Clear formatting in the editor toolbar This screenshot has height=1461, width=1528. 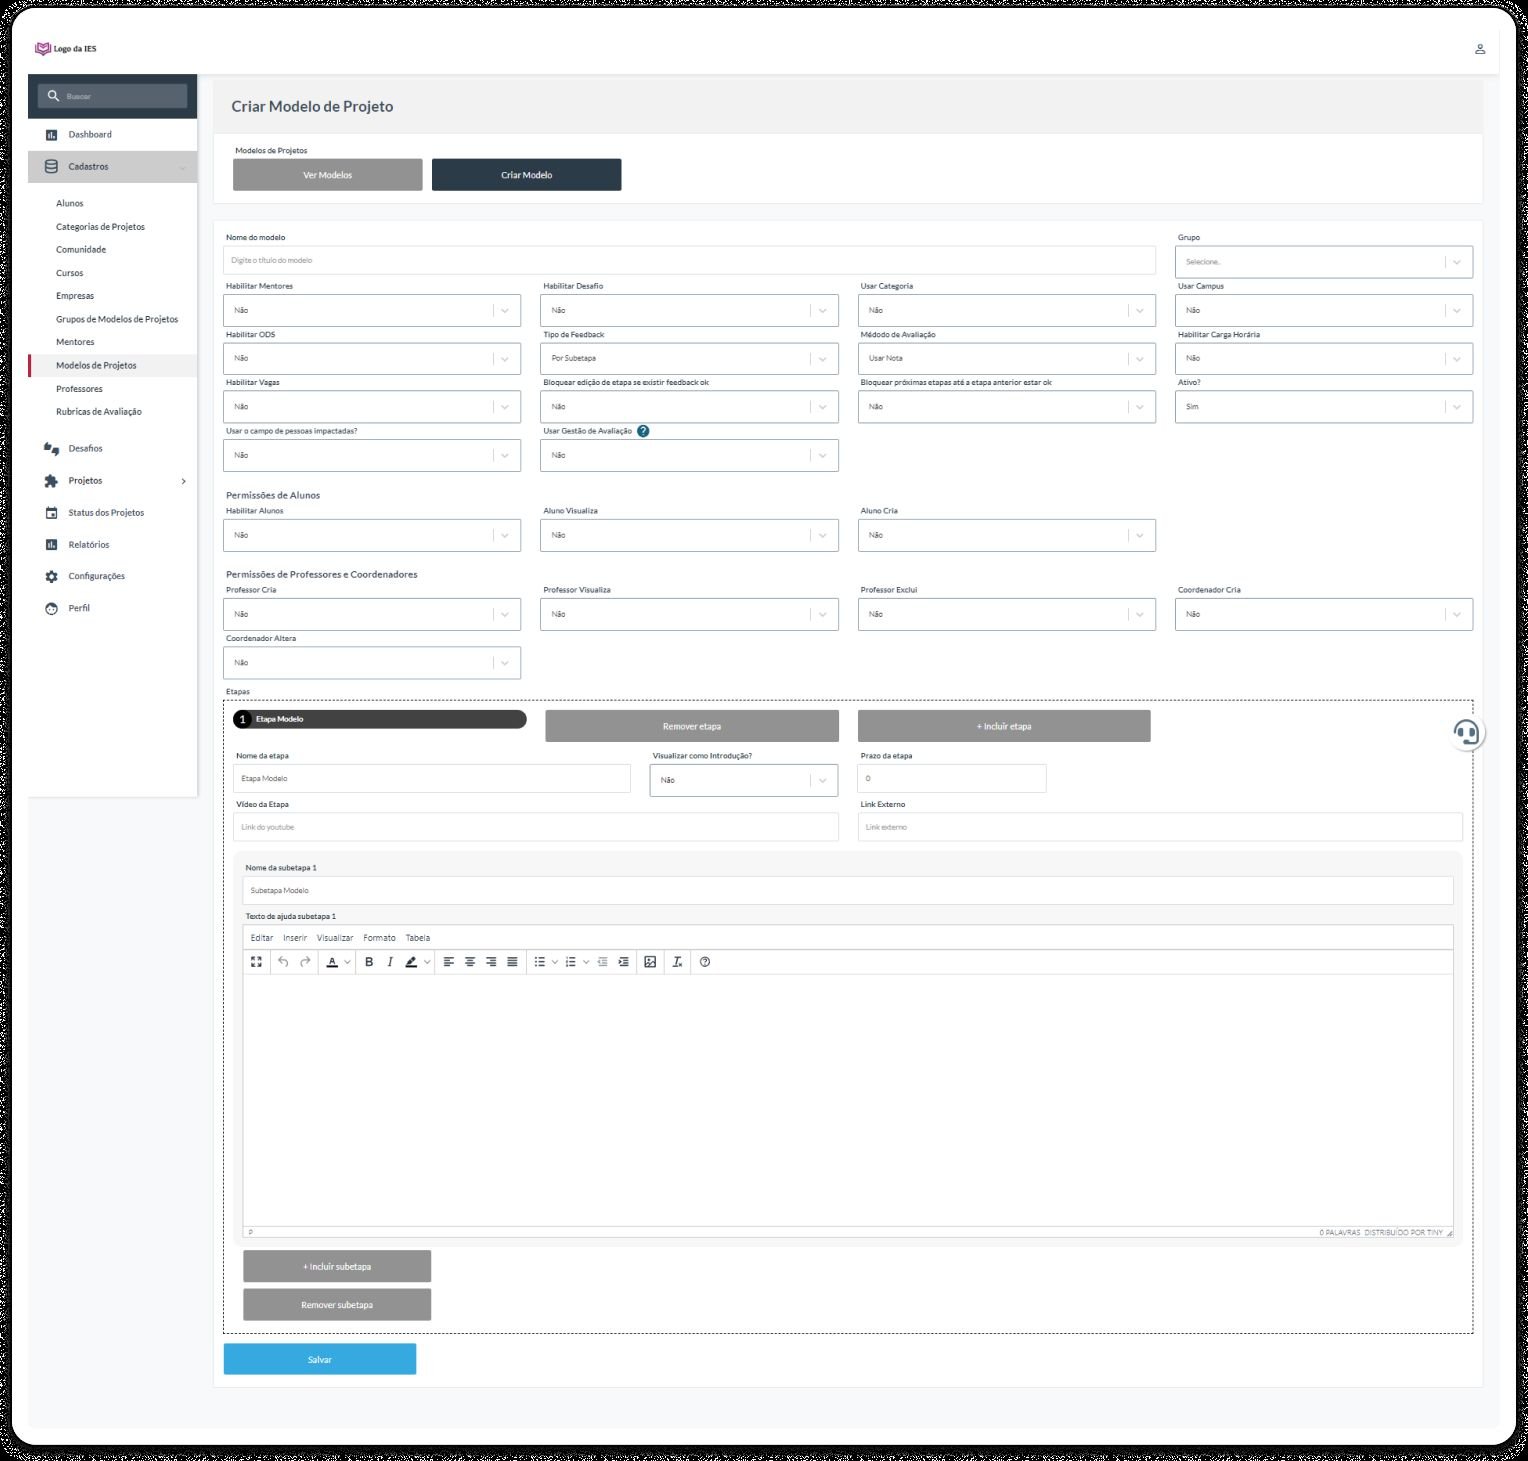[677, 962]
